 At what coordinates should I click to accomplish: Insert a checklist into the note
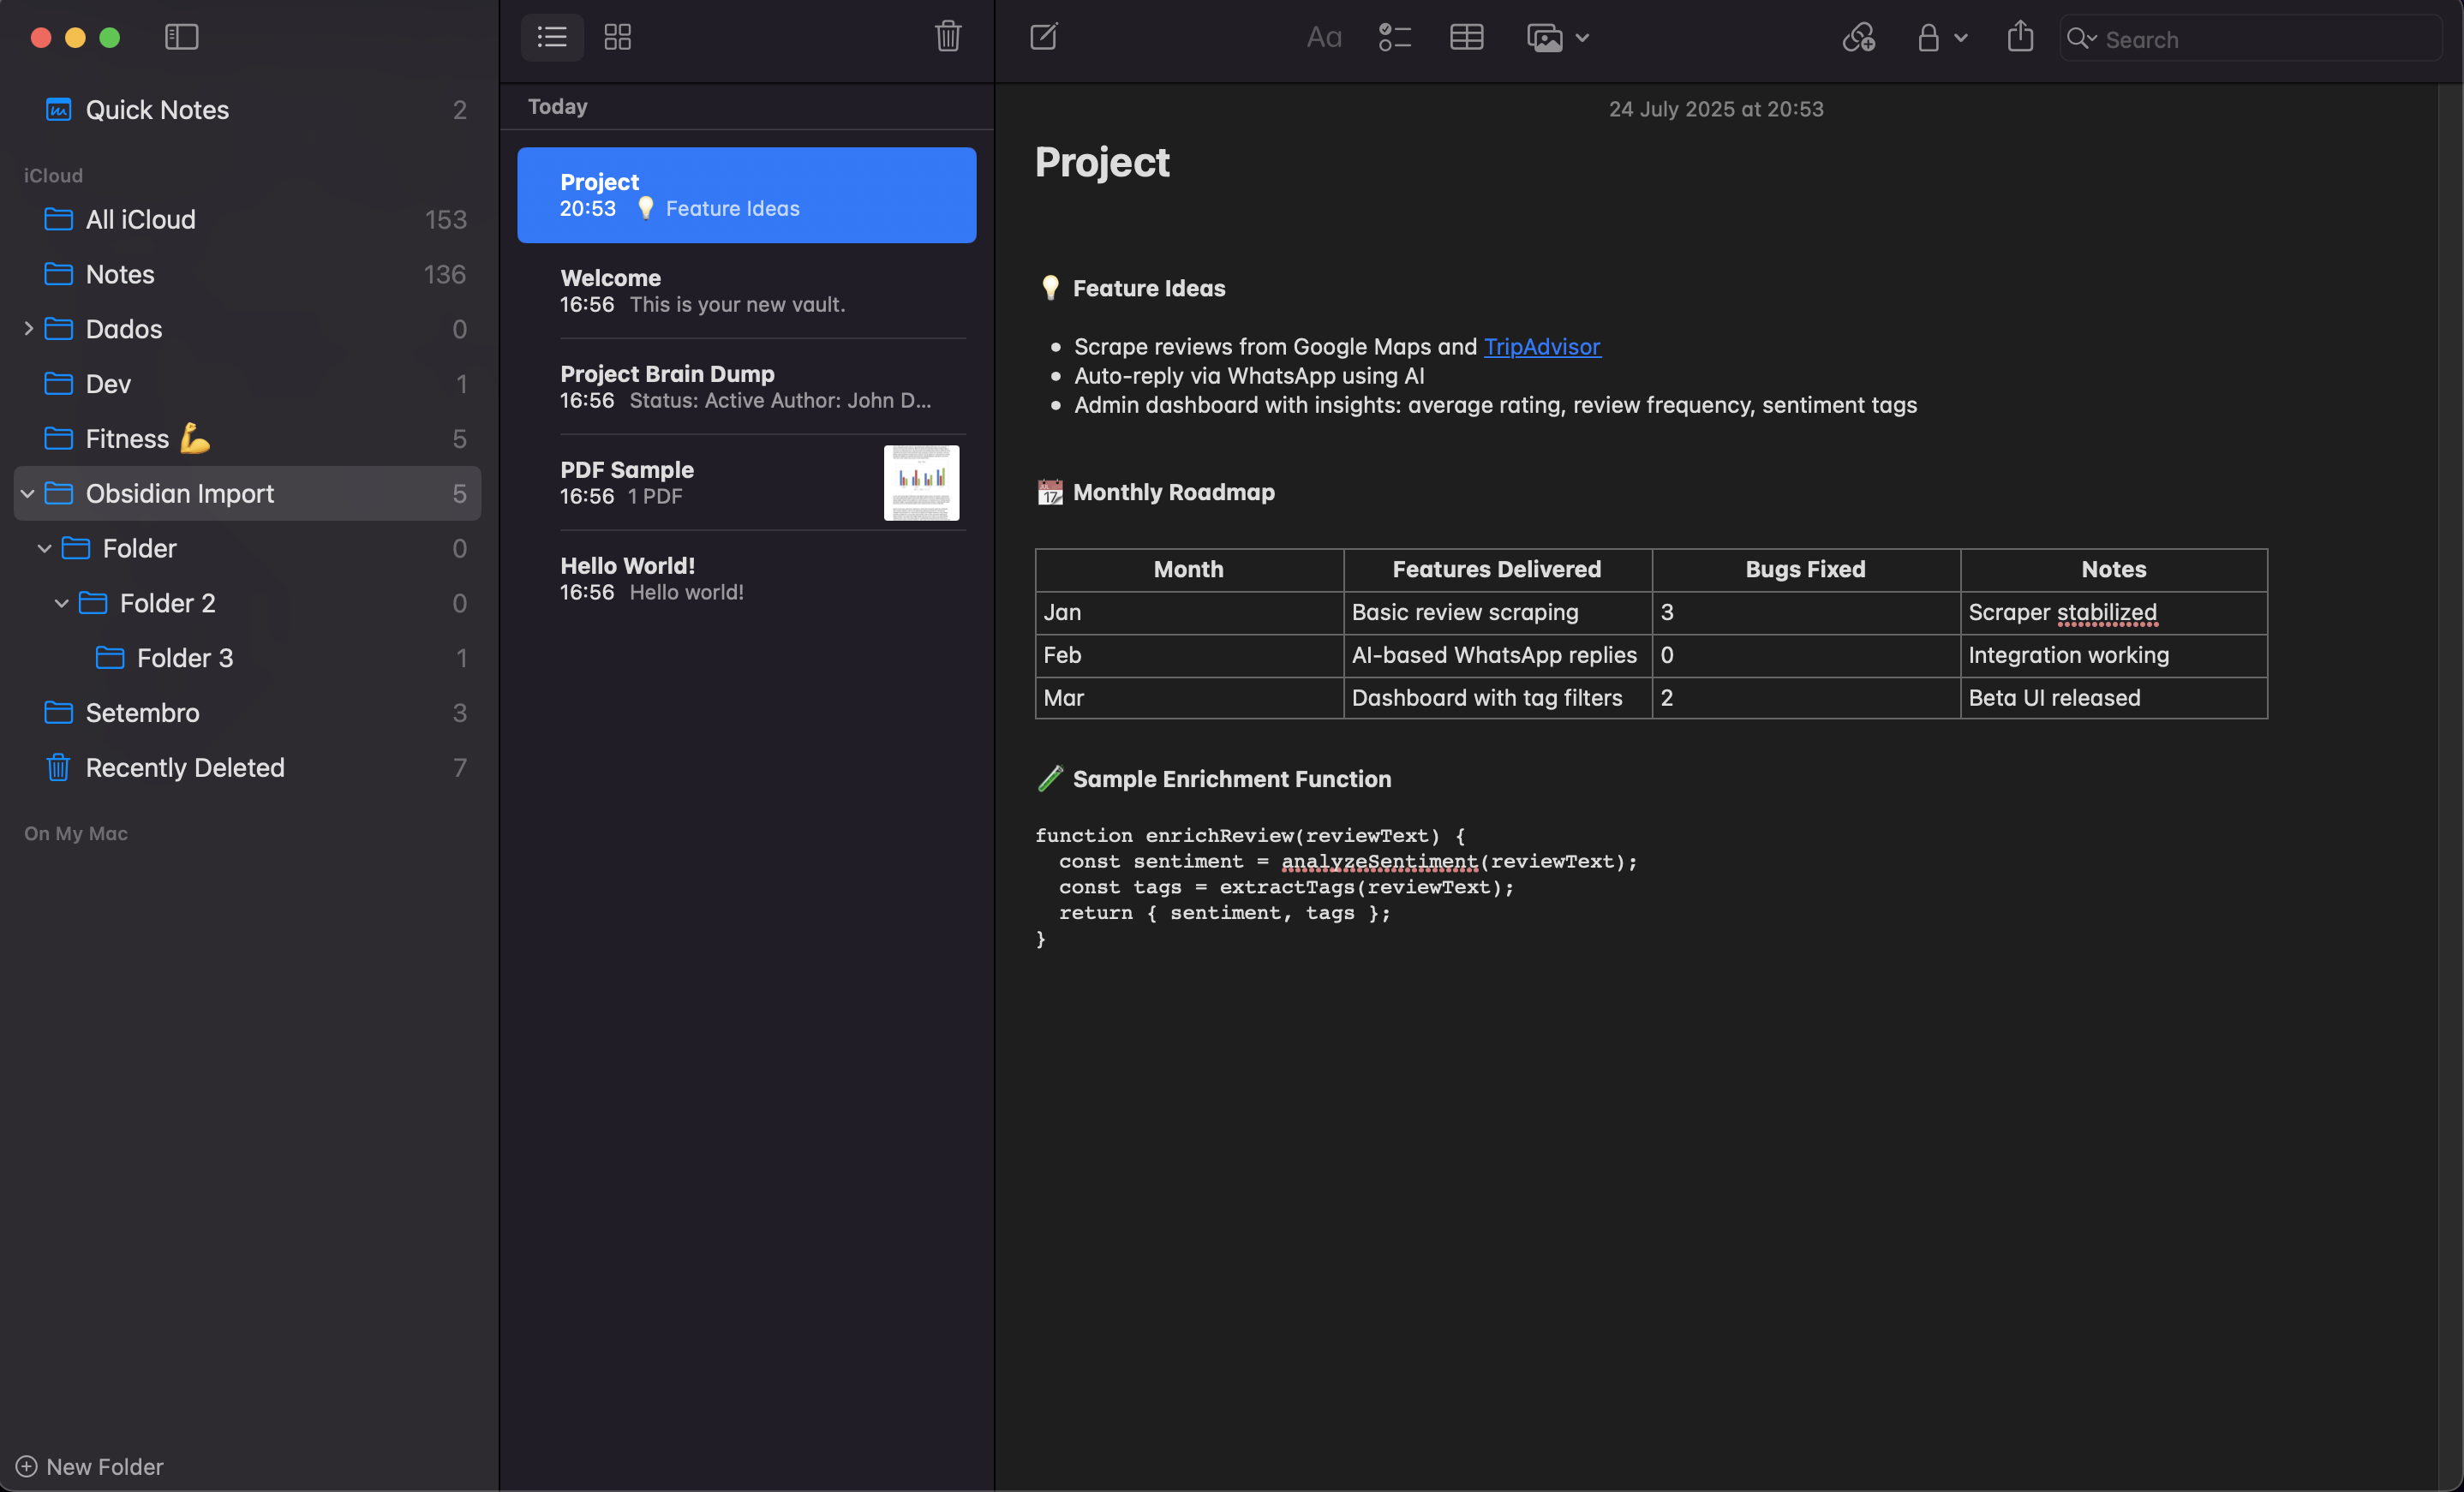point(1394,37)
